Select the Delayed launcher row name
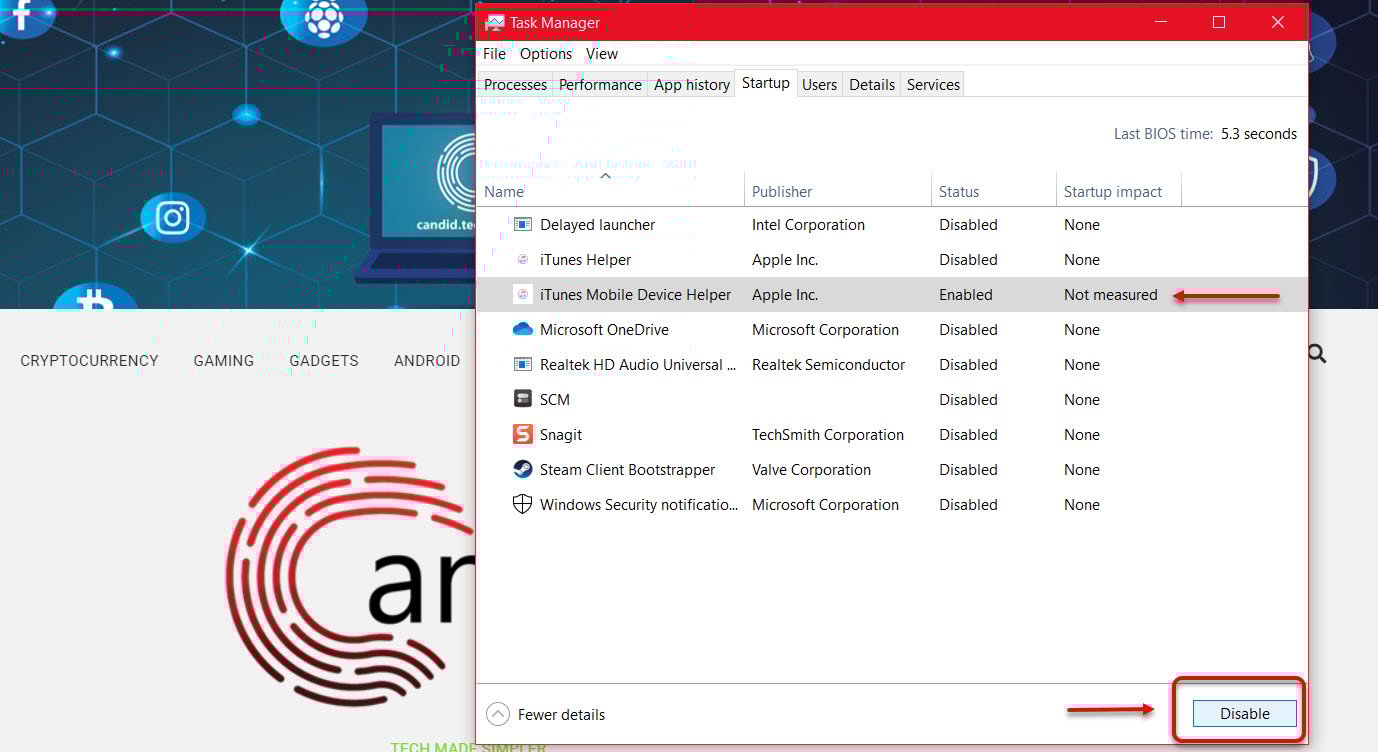This screenshot has height=752, width=1378. [598, 225]
